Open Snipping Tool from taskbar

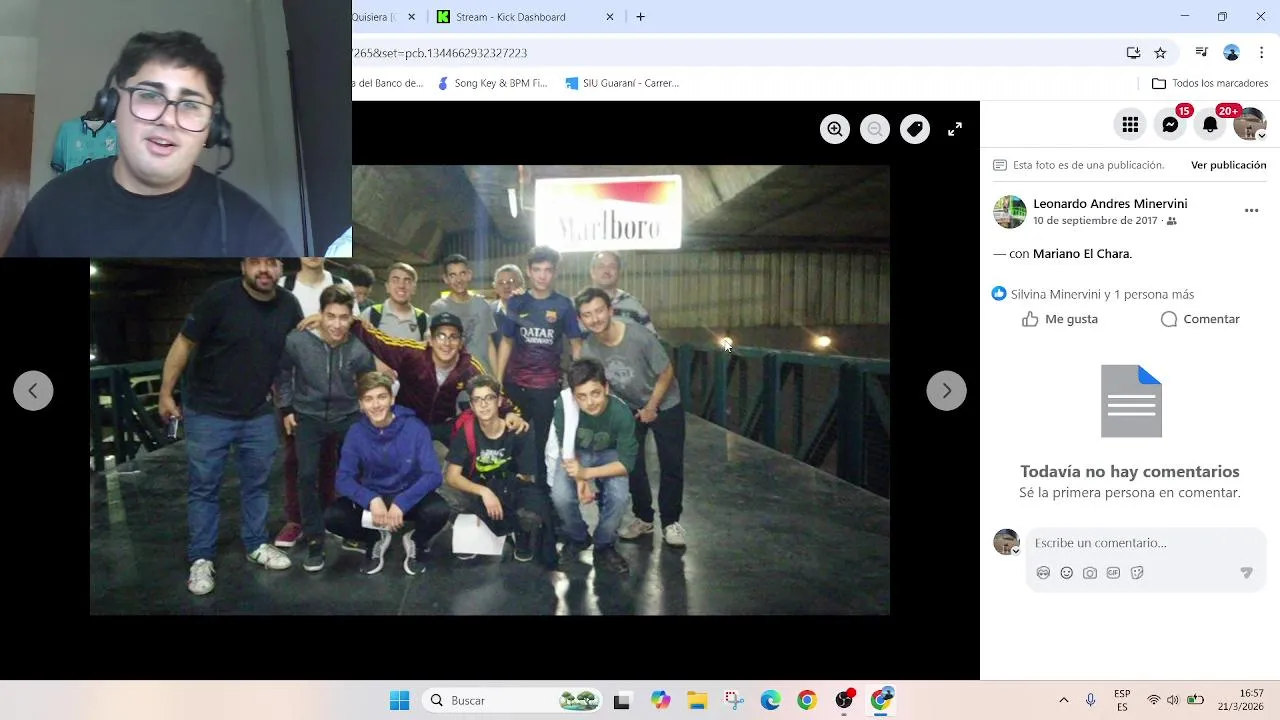pyautogui.click(x=733, y=701)
